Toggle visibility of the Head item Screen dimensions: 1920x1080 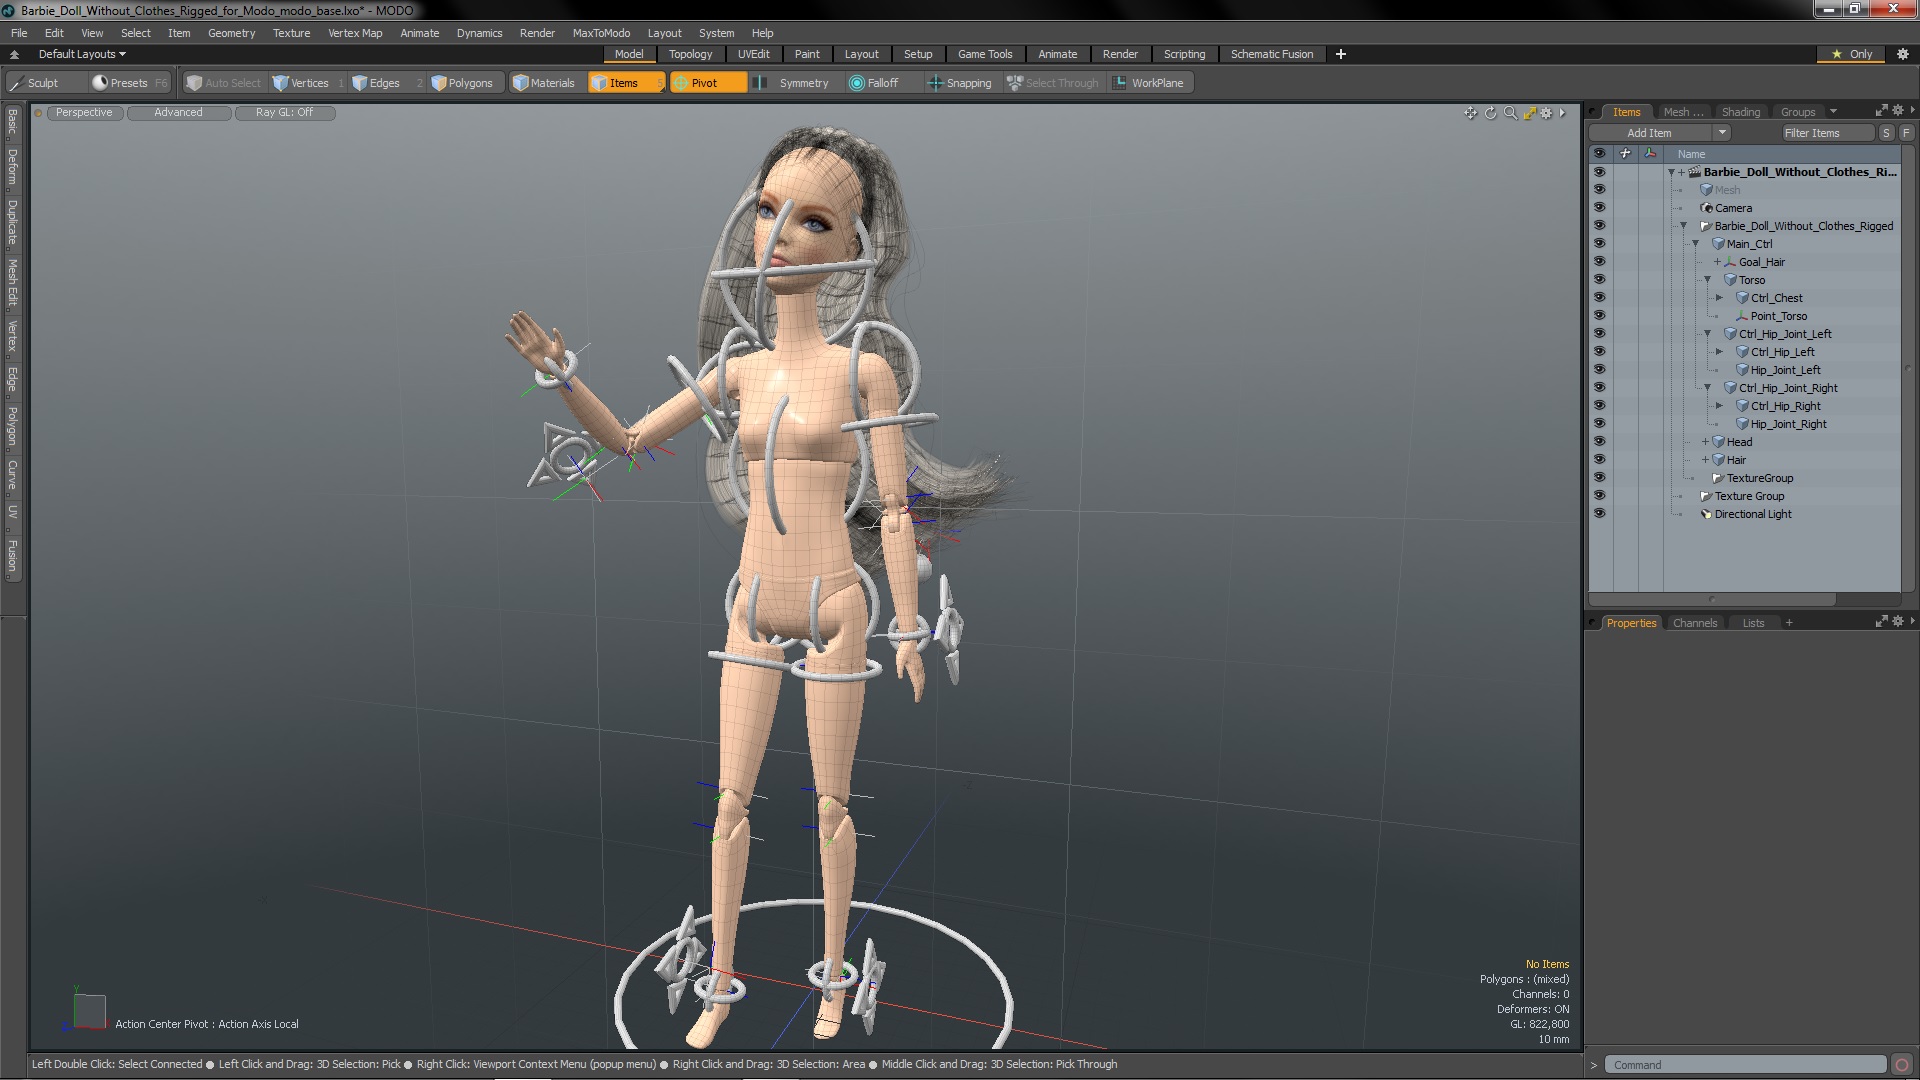coord(1599,442)
